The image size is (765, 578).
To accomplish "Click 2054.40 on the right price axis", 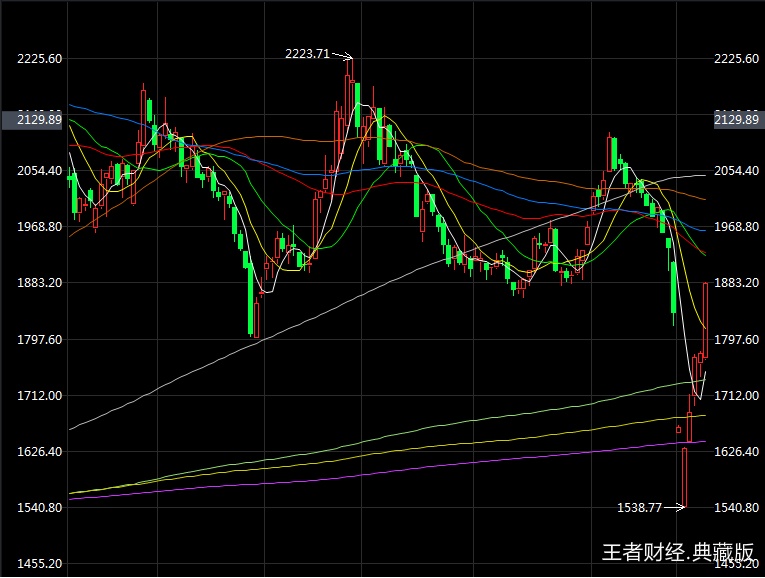I will [737, 171].
